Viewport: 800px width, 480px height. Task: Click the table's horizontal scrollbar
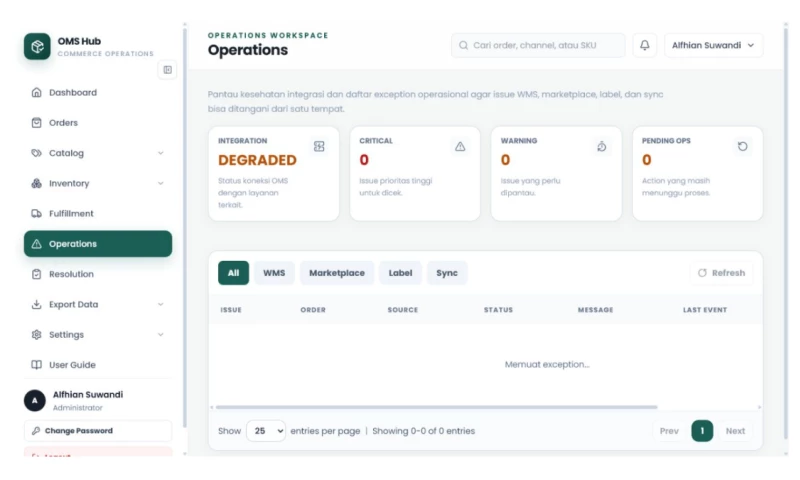pos(436,407)
